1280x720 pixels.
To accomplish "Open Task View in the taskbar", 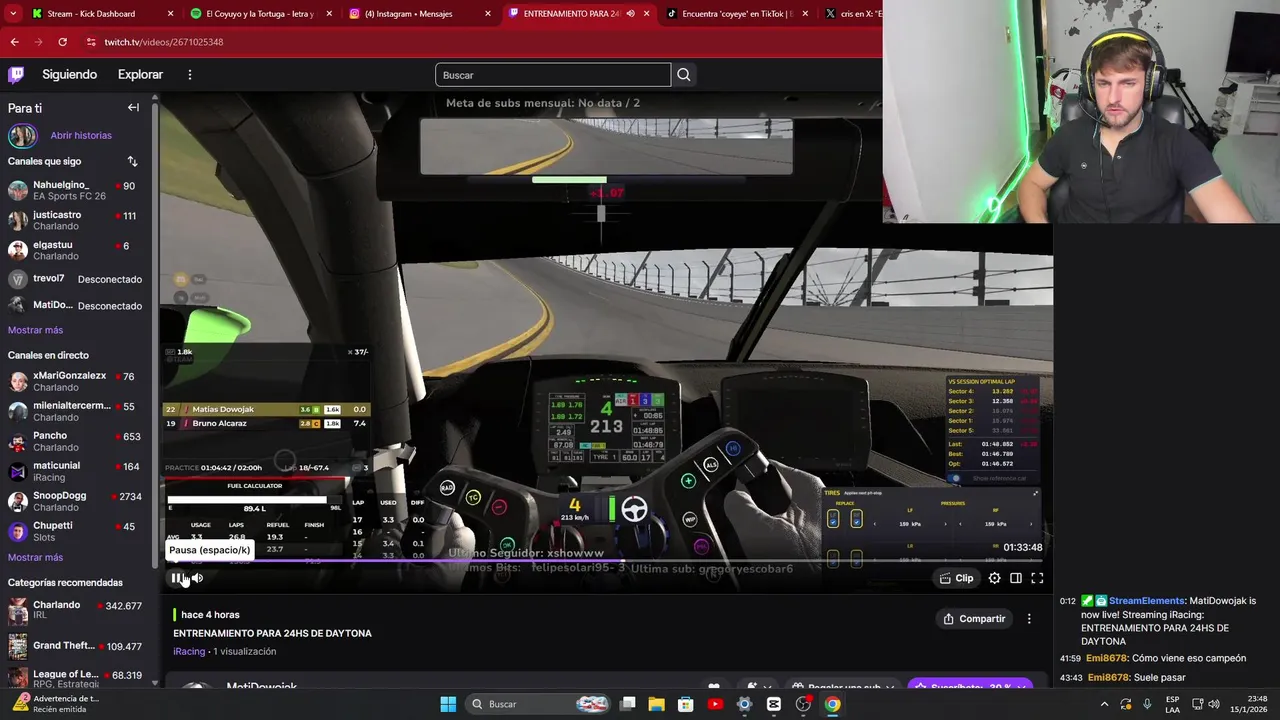I will 627,704.
